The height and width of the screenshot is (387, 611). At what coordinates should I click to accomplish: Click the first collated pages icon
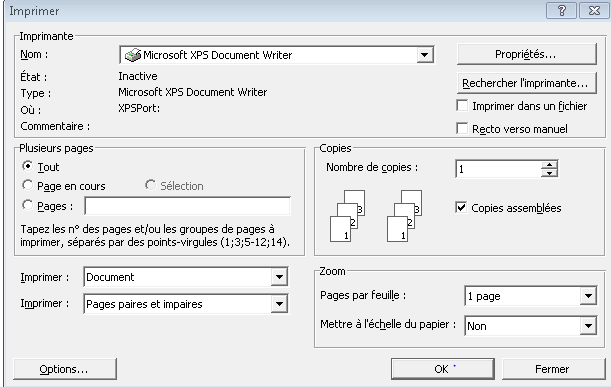pyautogui.click(x=347, y=216)
